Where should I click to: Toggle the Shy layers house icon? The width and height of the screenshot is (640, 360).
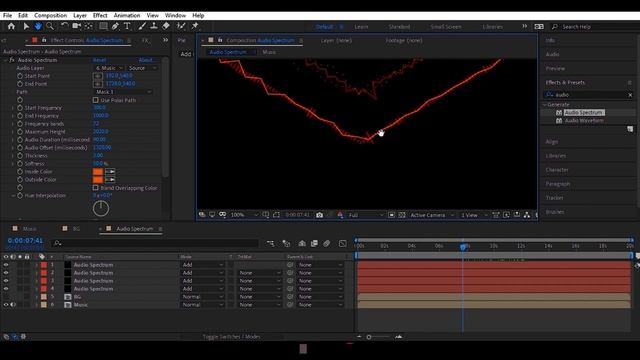pos(302,243)
